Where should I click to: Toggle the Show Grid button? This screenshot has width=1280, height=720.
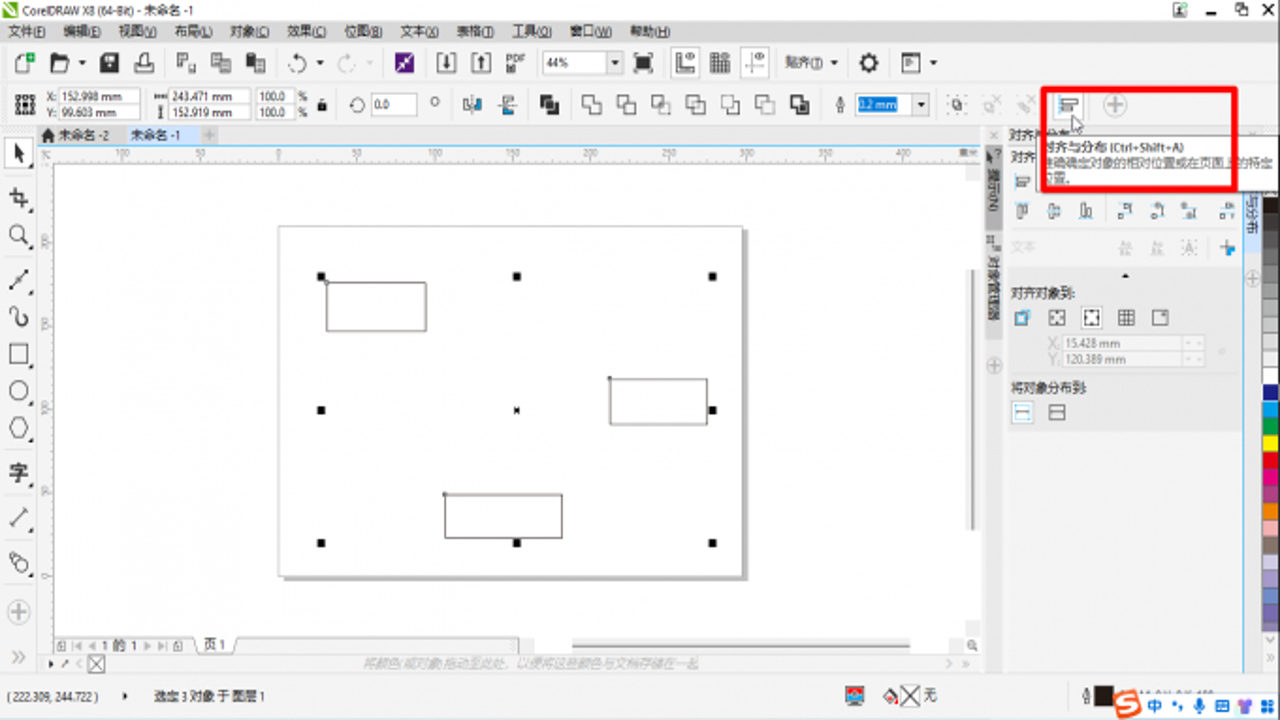[x=720, y=63]
